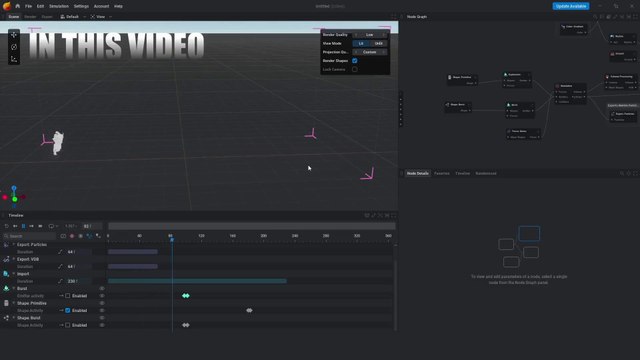Click the Burst emitter icon in timeline
The height and width of the screenshot is (360, 640).
(x=6, y=288)
